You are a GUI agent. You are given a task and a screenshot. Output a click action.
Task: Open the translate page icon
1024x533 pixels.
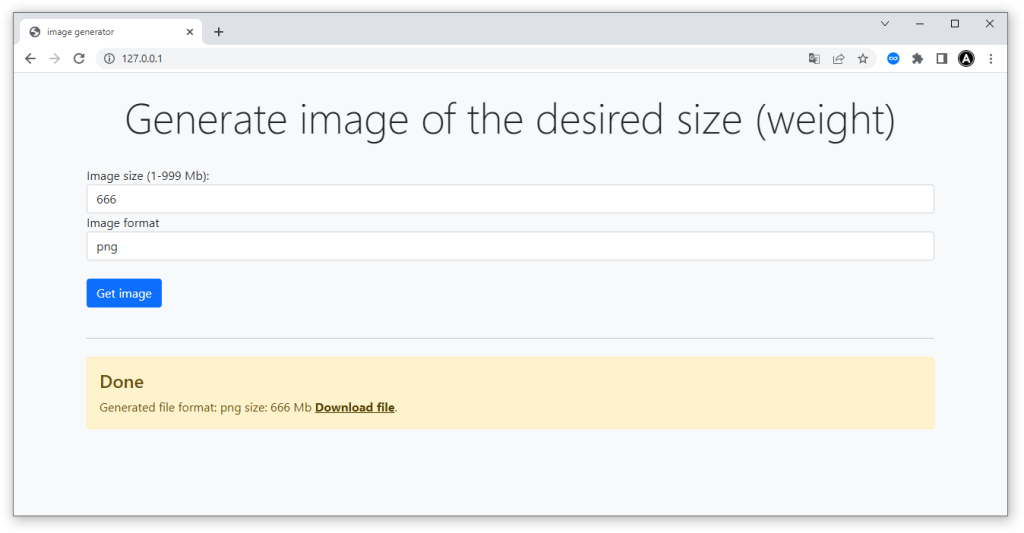tap(814, 59)
